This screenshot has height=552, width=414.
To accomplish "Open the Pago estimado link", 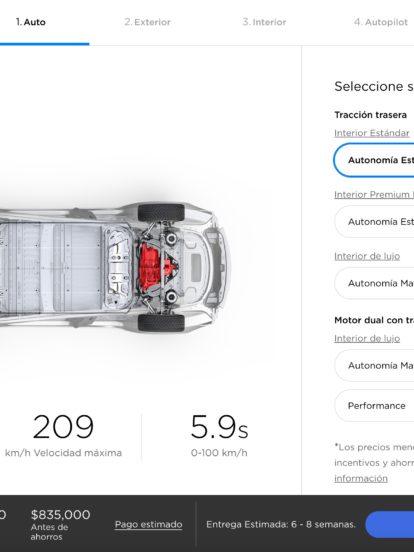I will pos(149,525).
